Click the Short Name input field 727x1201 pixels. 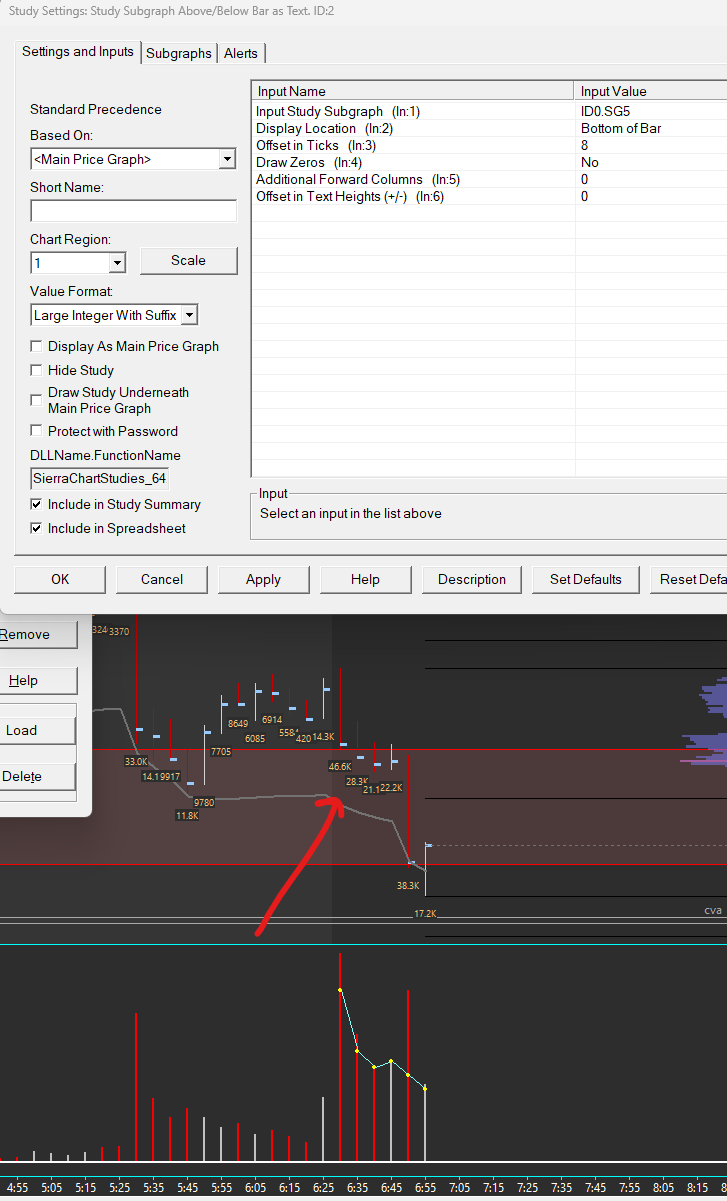point(134,211)
